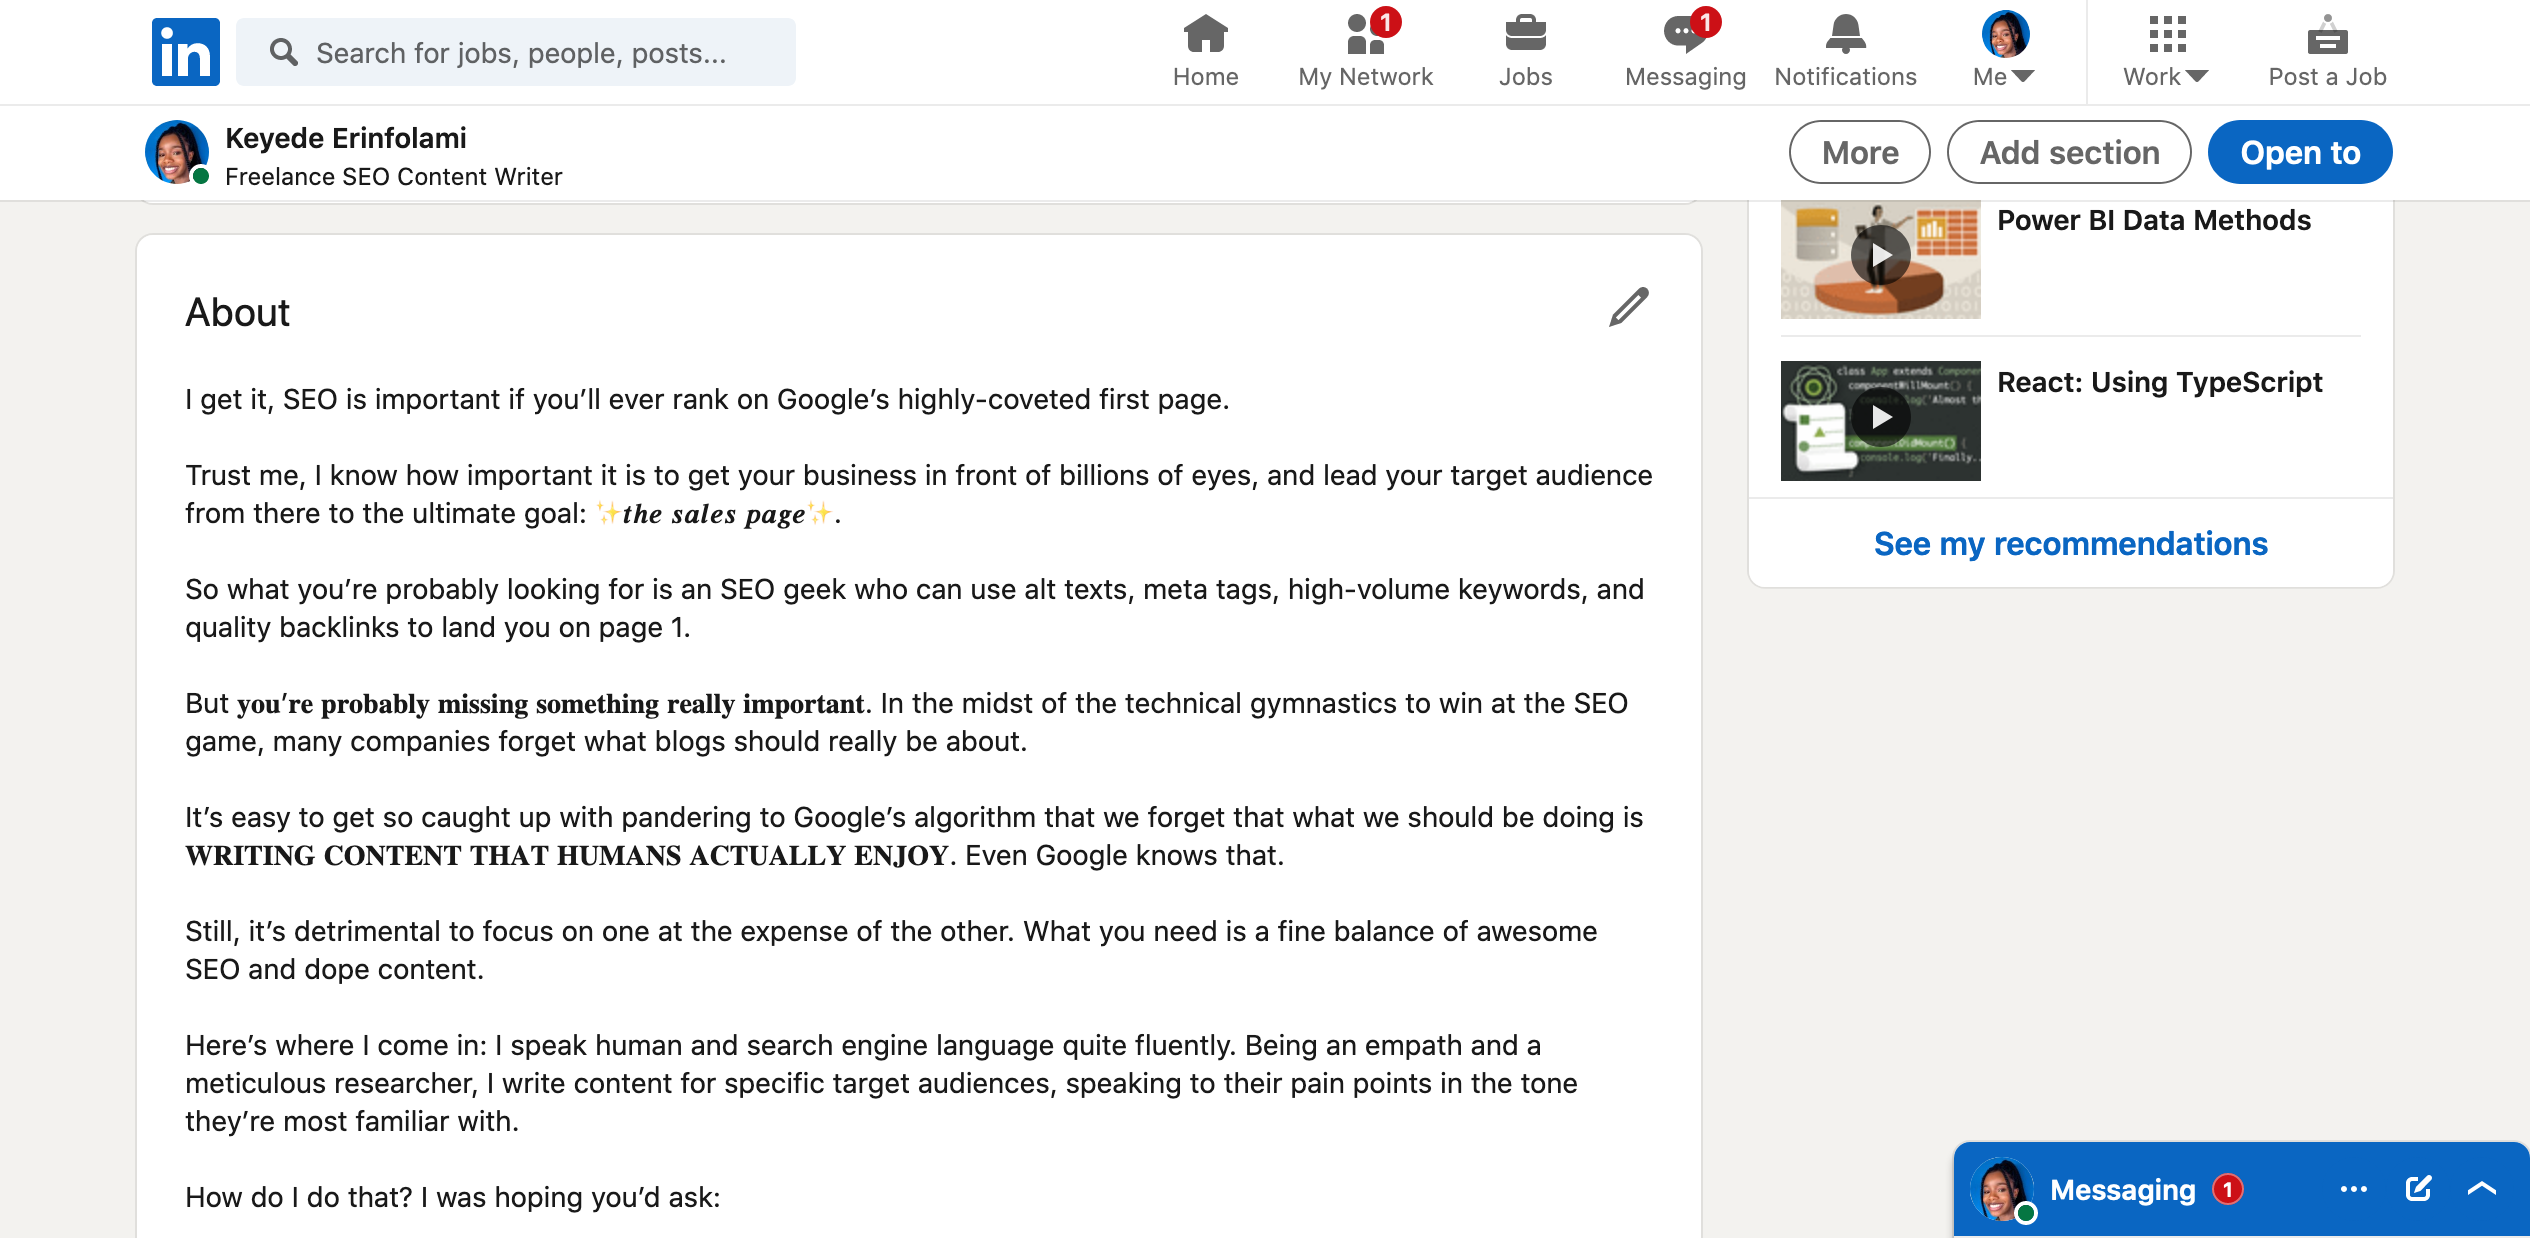Click the Open to button

click(2299, 152)
